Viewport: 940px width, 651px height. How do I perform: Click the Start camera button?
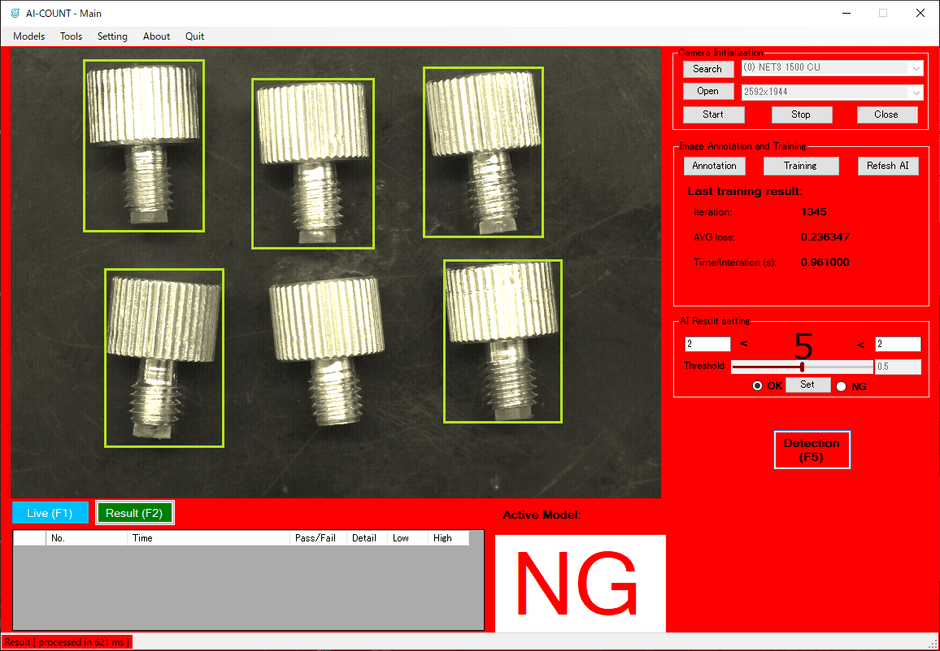713,114
